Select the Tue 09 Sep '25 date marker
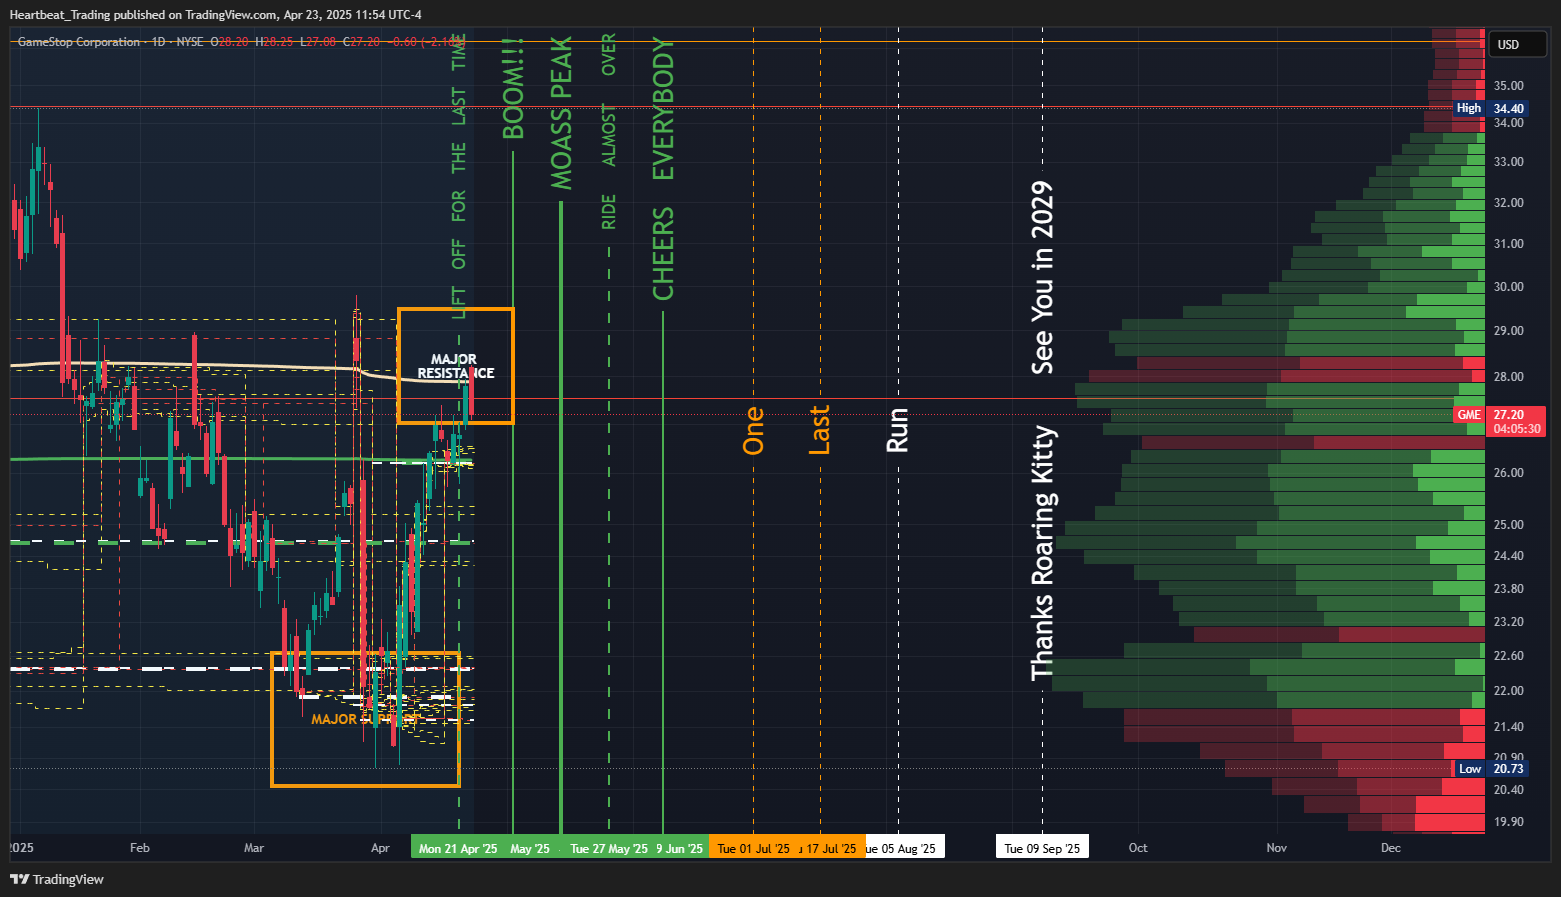The height and width of the screenshot is (897, 1561). [x=1042, y=848]
